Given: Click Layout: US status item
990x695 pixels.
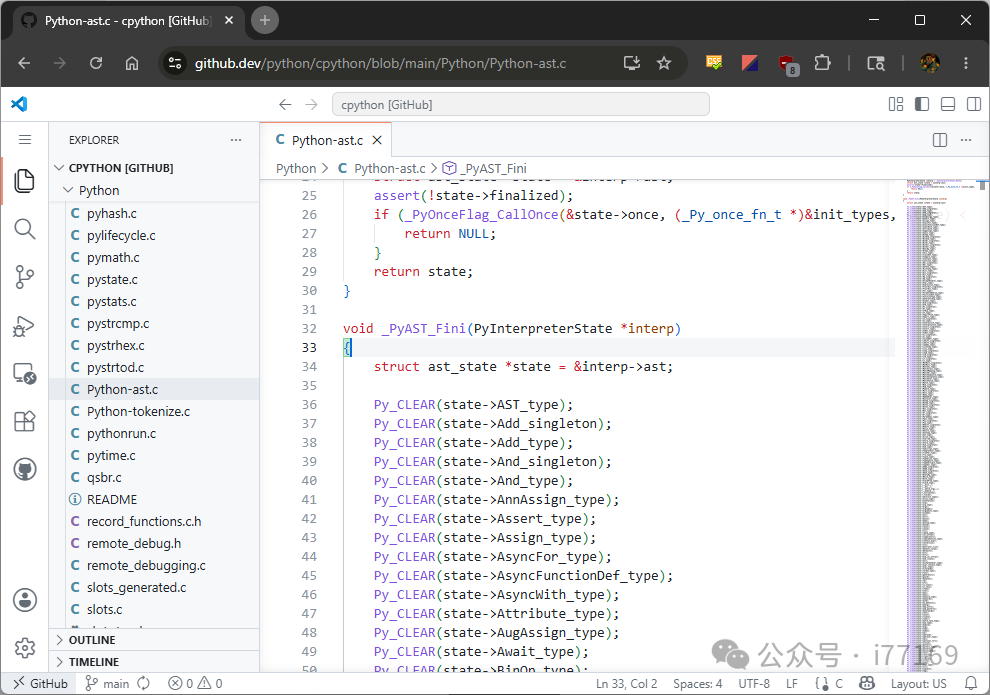Looking at the screenshot, I should [x=919, y=684].
